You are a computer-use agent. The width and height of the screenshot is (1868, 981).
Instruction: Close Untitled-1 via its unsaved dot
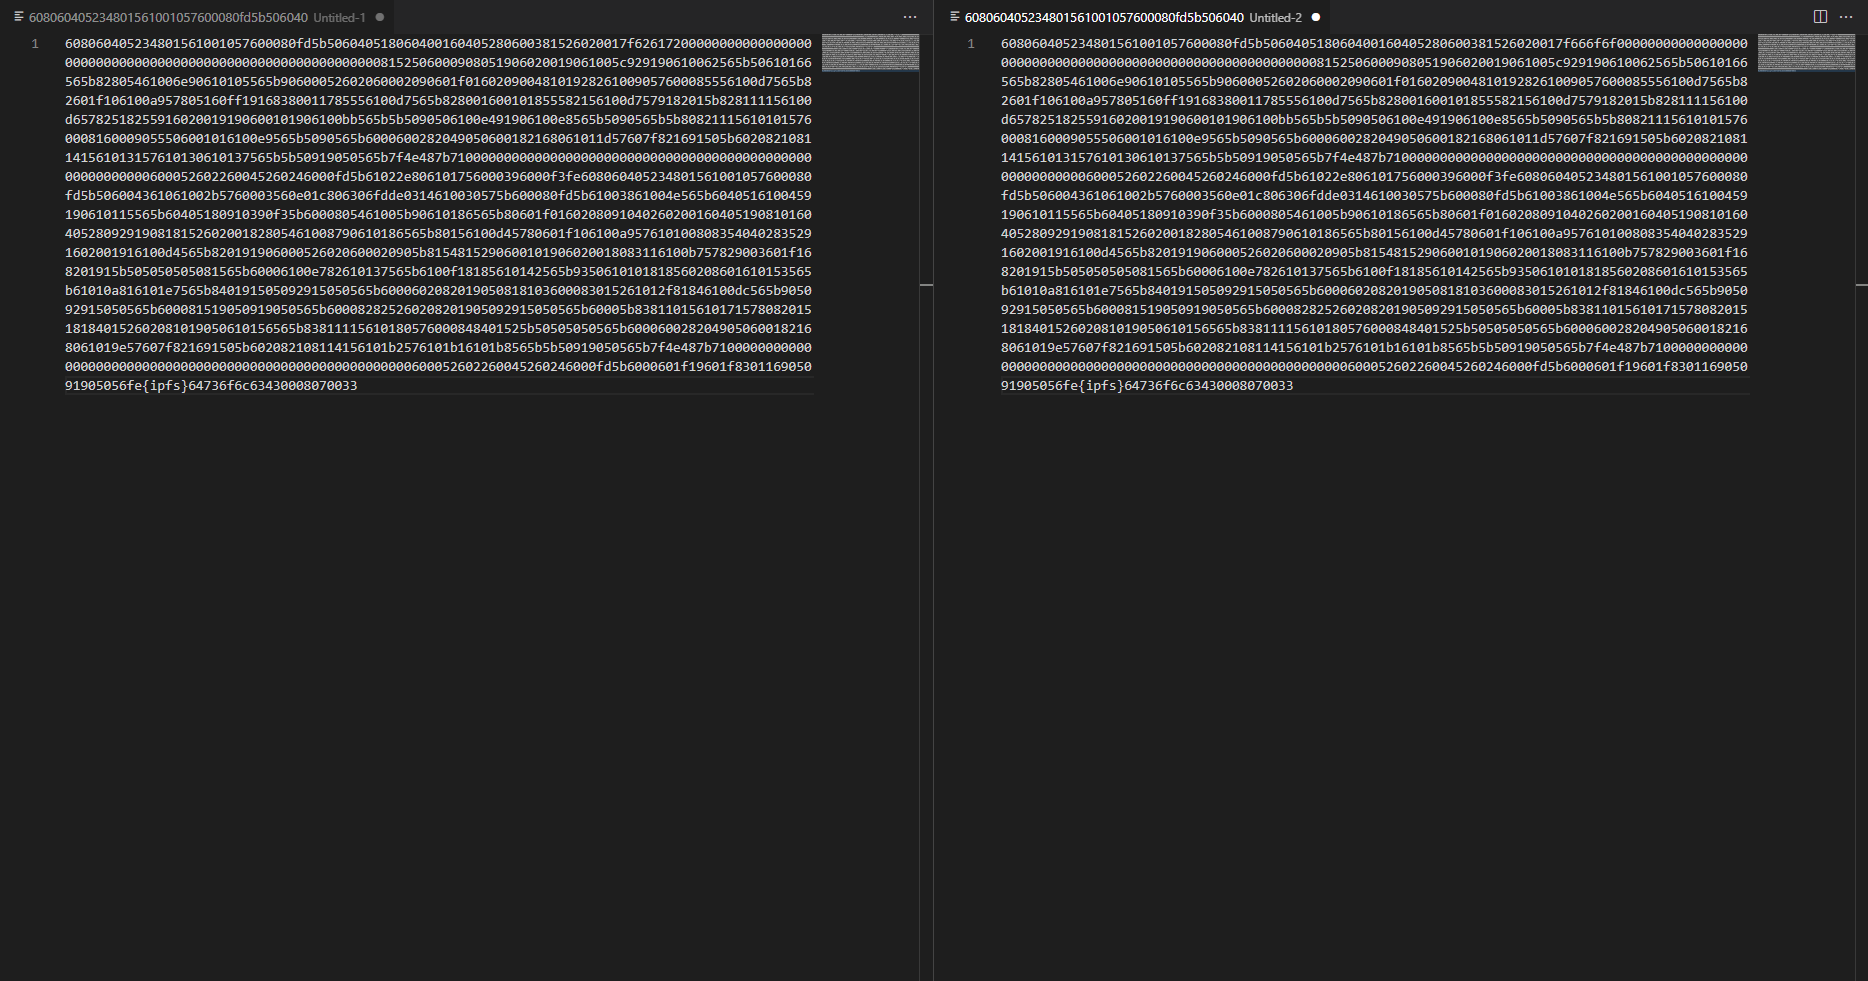(380, 17)
